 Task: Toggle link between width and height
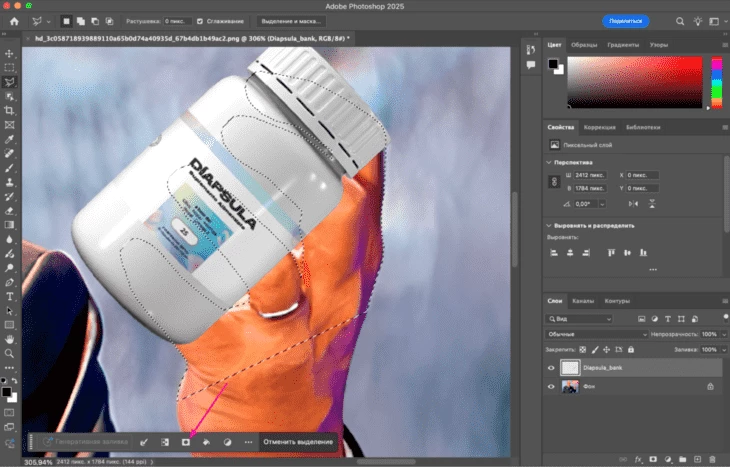[x=554, y=182]
